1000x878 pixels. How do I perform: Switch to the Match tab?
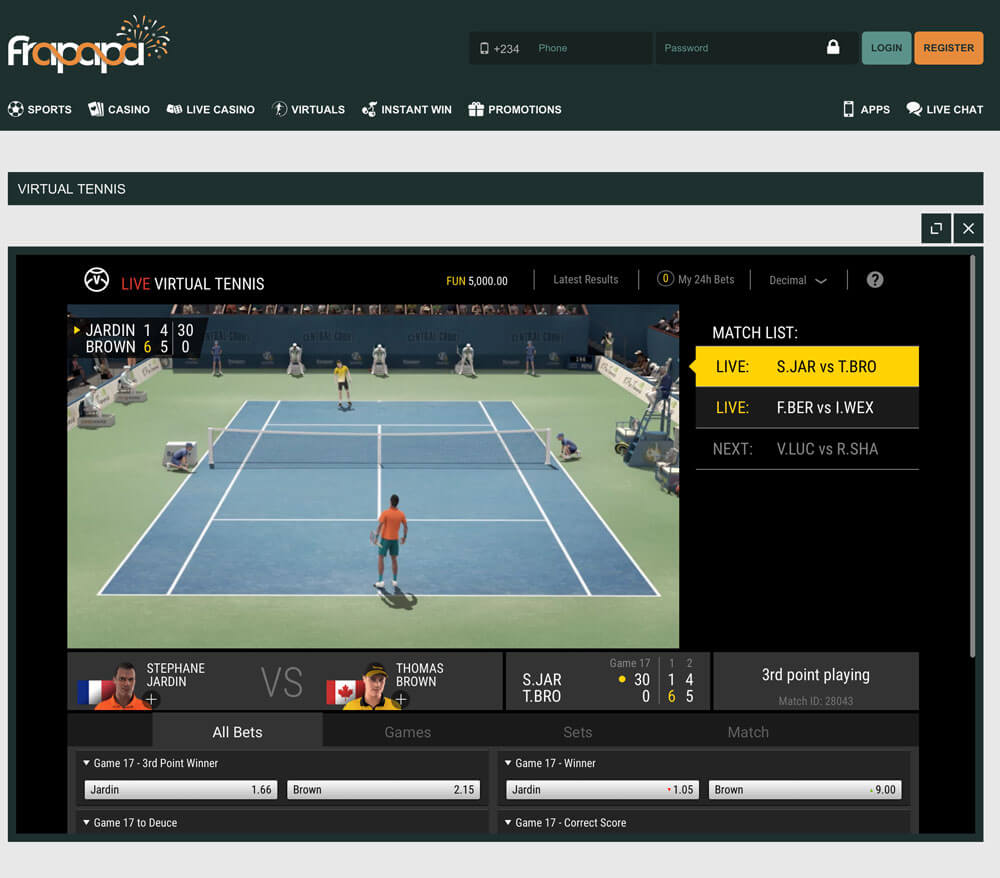tap(748, 732)
